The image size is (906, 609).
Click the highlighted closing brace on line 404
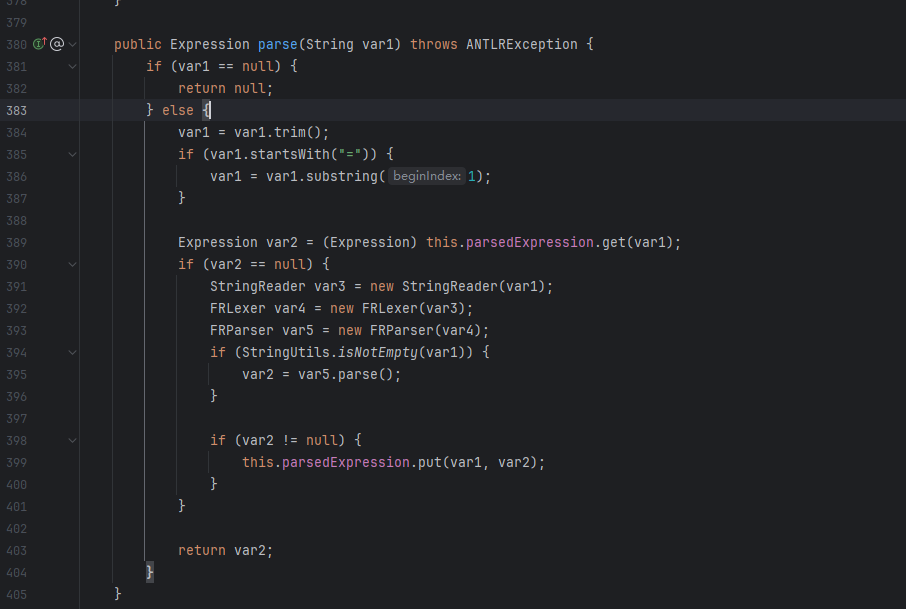point(150,572)
